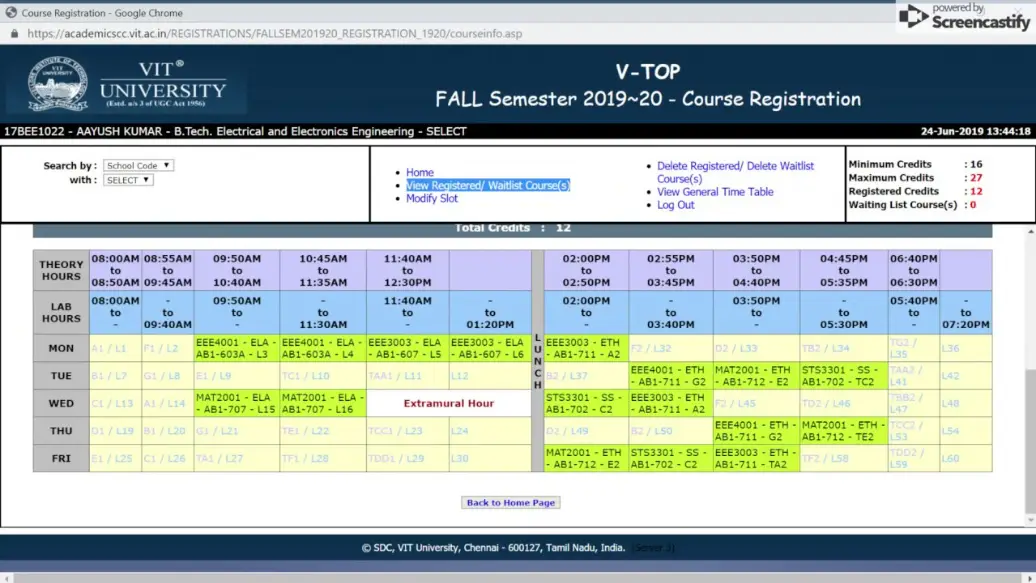
Task: Click the Registered Credits value 12
Action: point(976,191)
